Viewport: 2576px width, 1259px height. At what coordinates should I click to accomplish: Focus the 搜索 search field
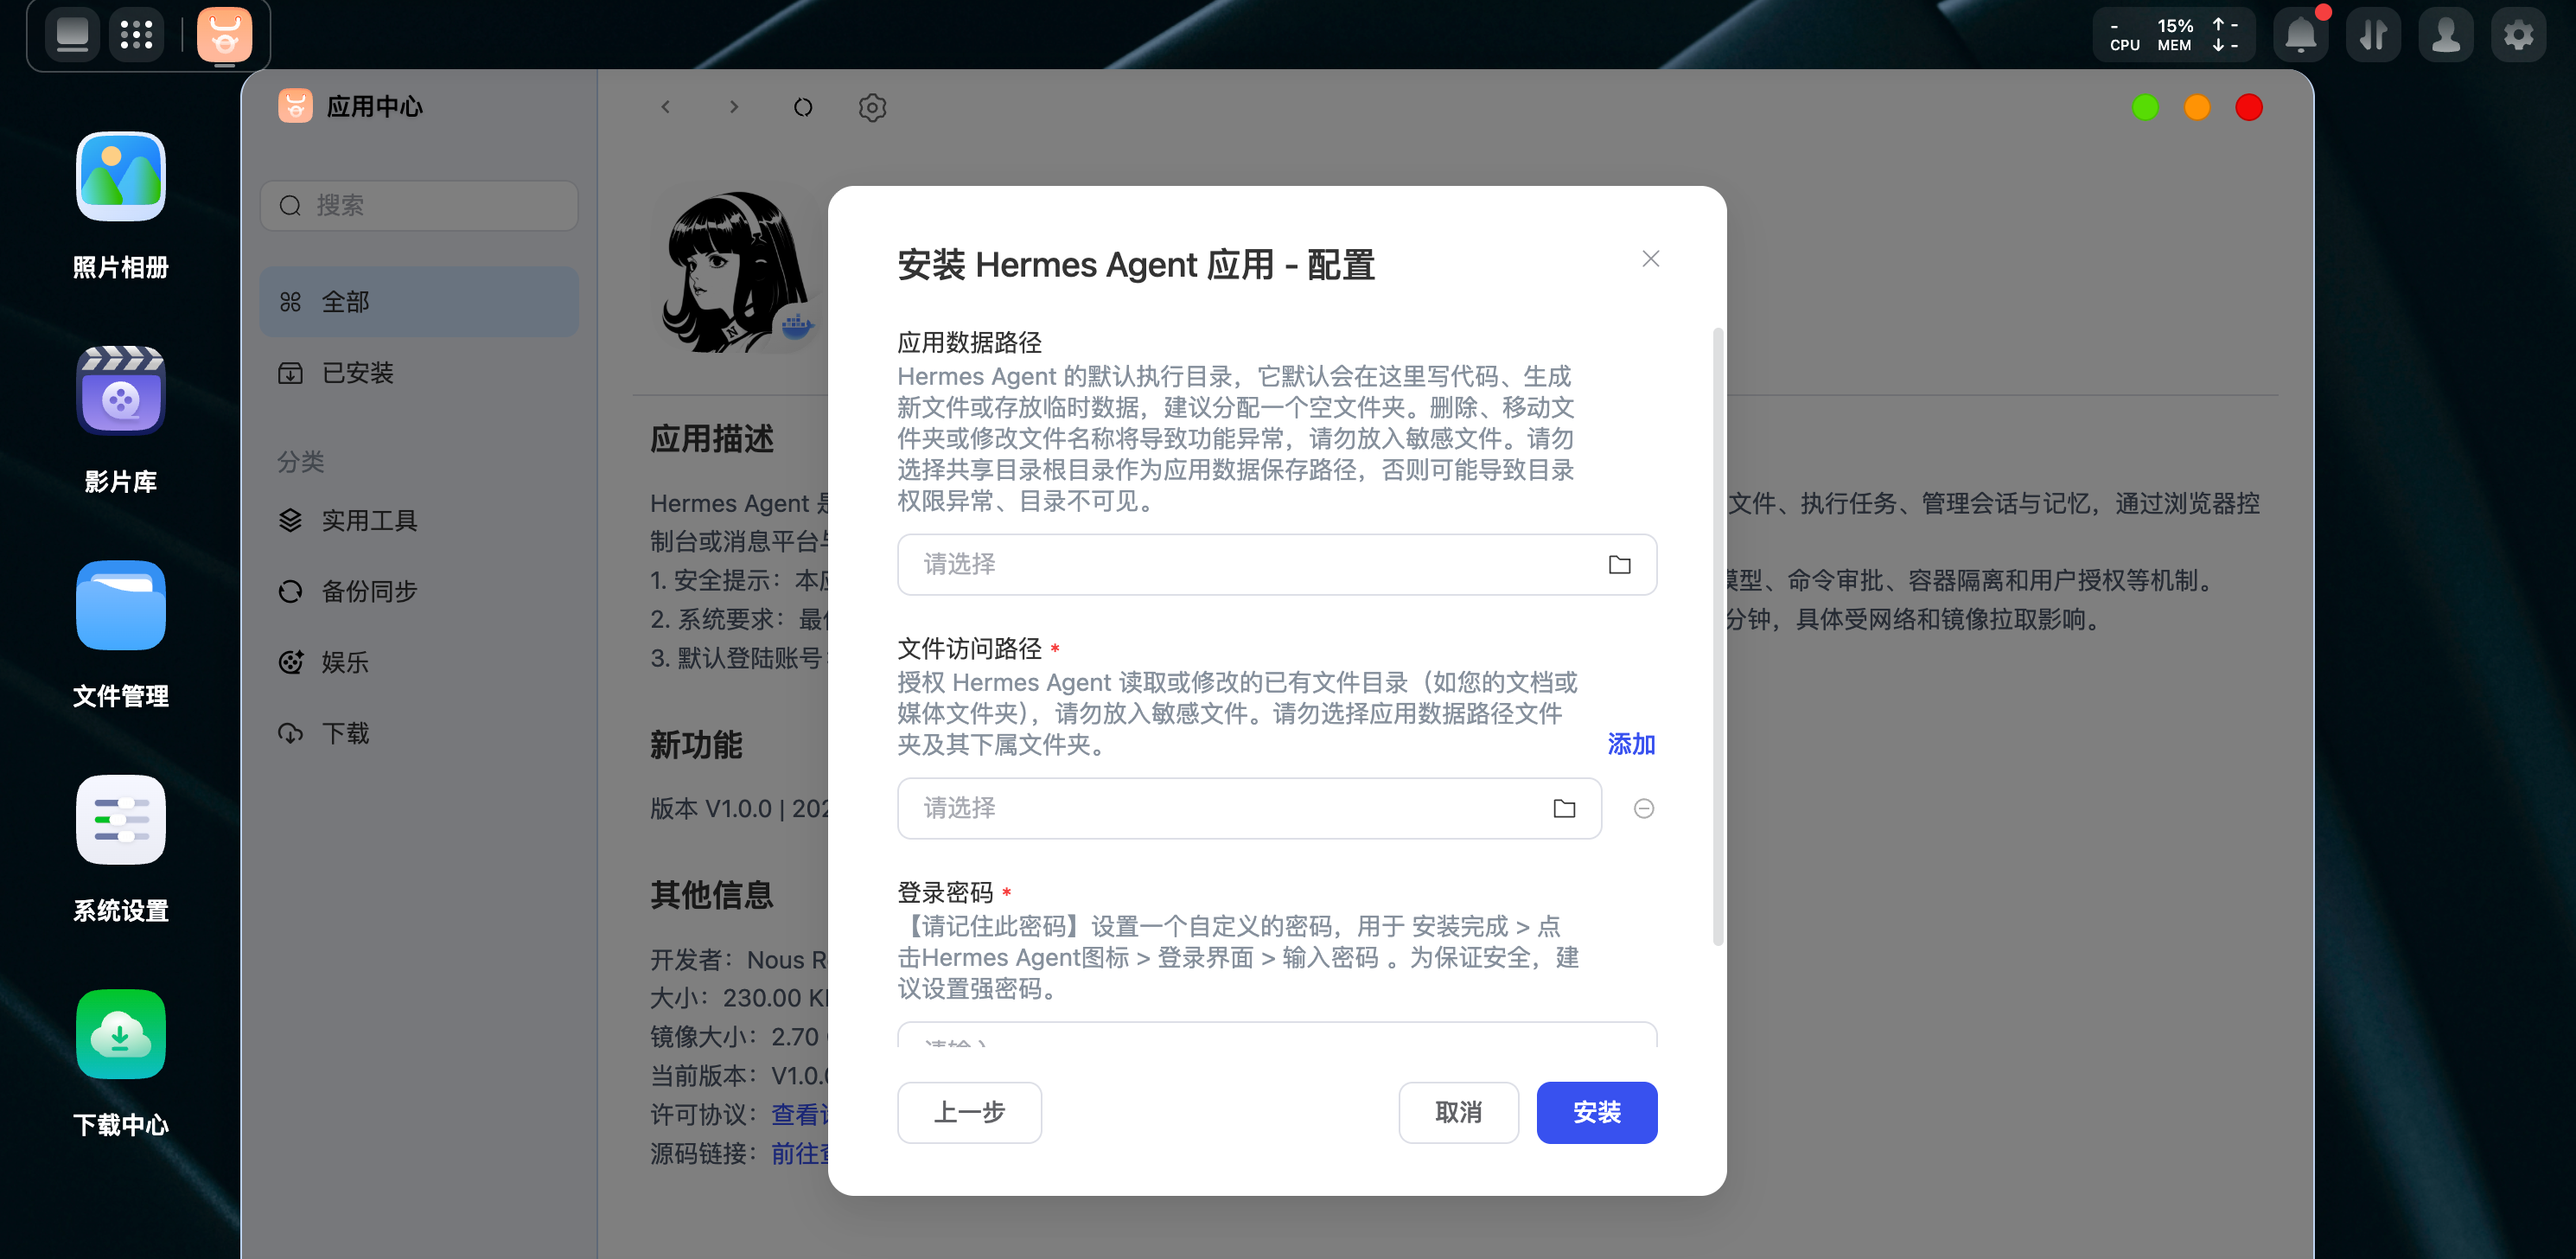(x=420, y=205)
